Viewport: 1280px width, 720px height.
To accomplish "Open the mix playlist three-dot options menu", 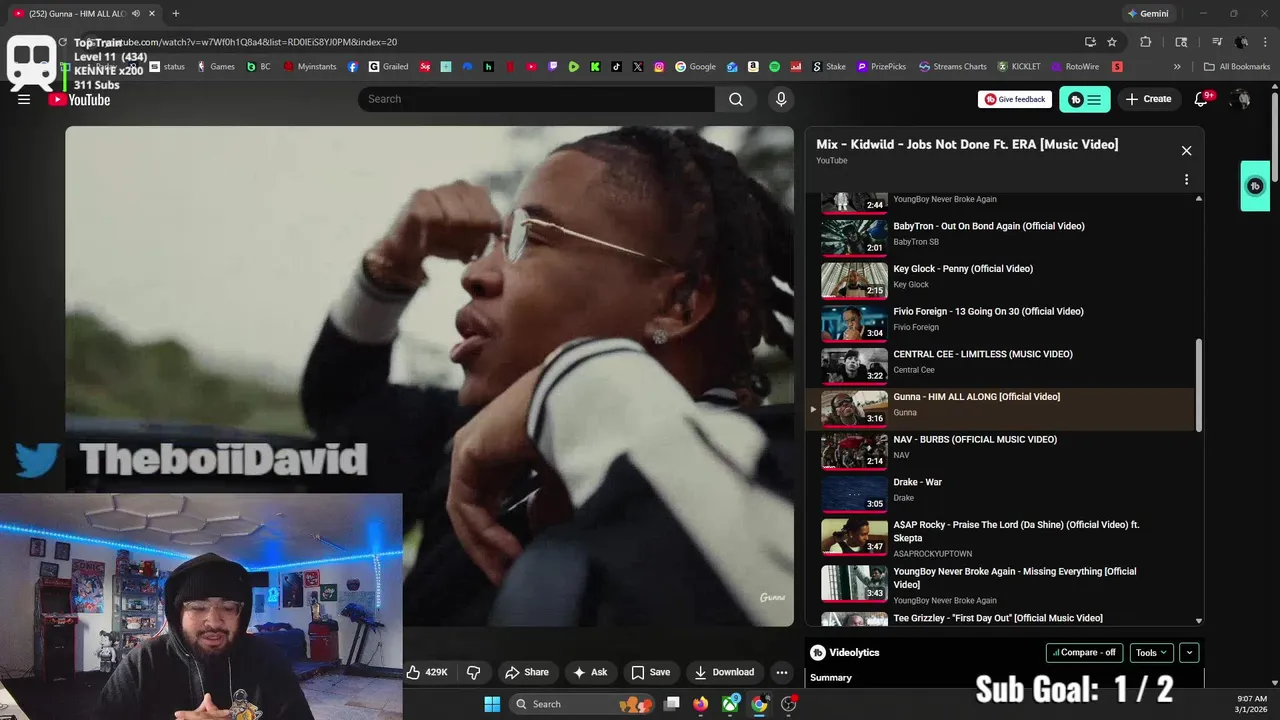I will point(1186,180).
